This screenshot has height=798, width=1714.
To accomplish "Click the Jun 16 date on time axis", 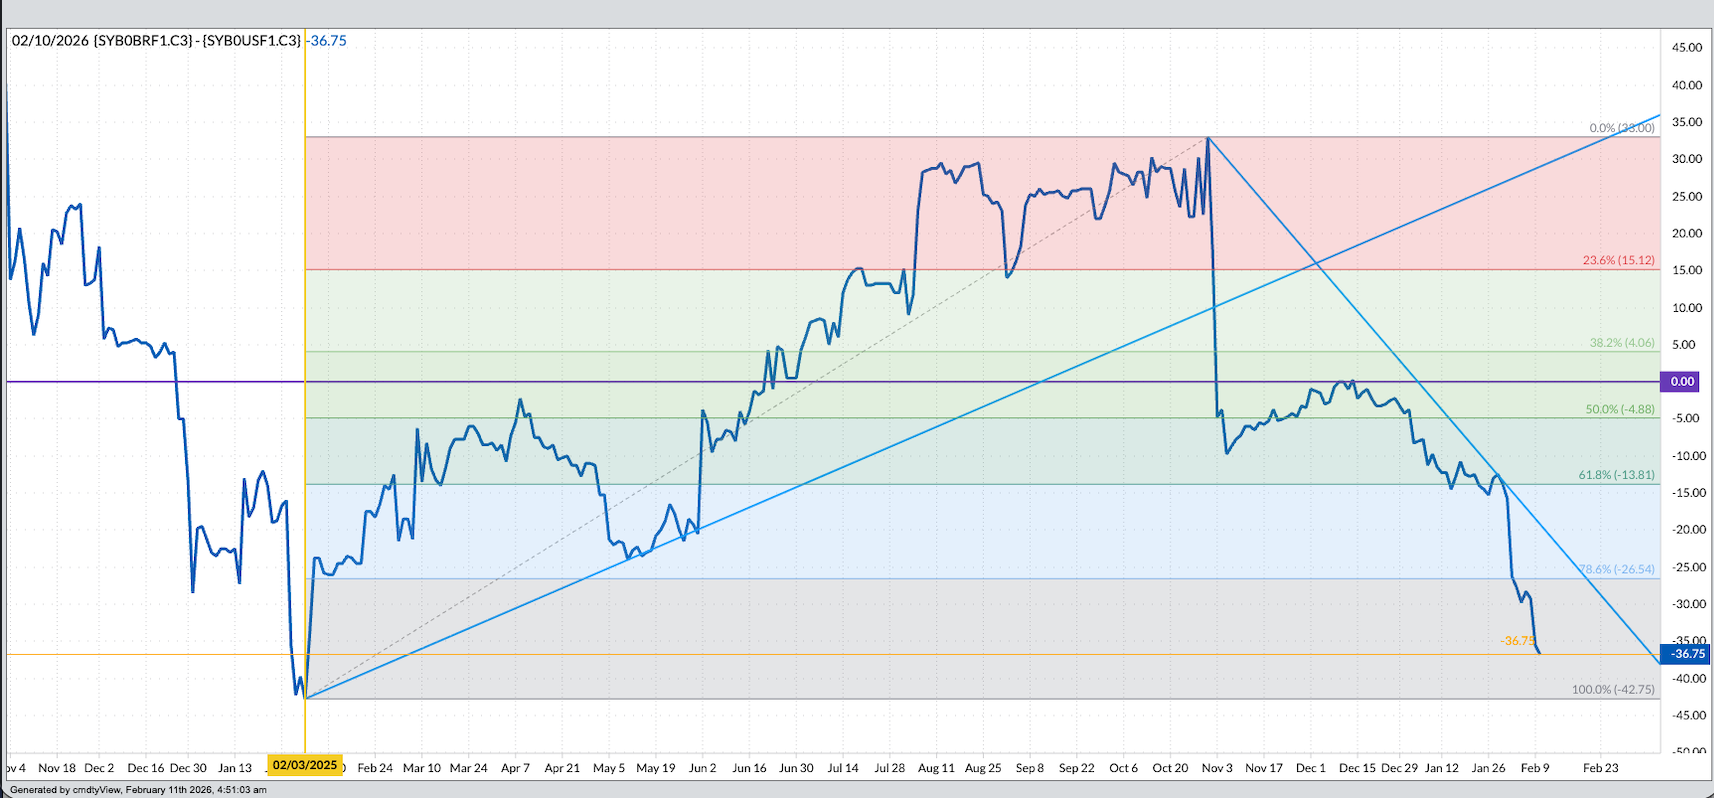I will [749, 768].
